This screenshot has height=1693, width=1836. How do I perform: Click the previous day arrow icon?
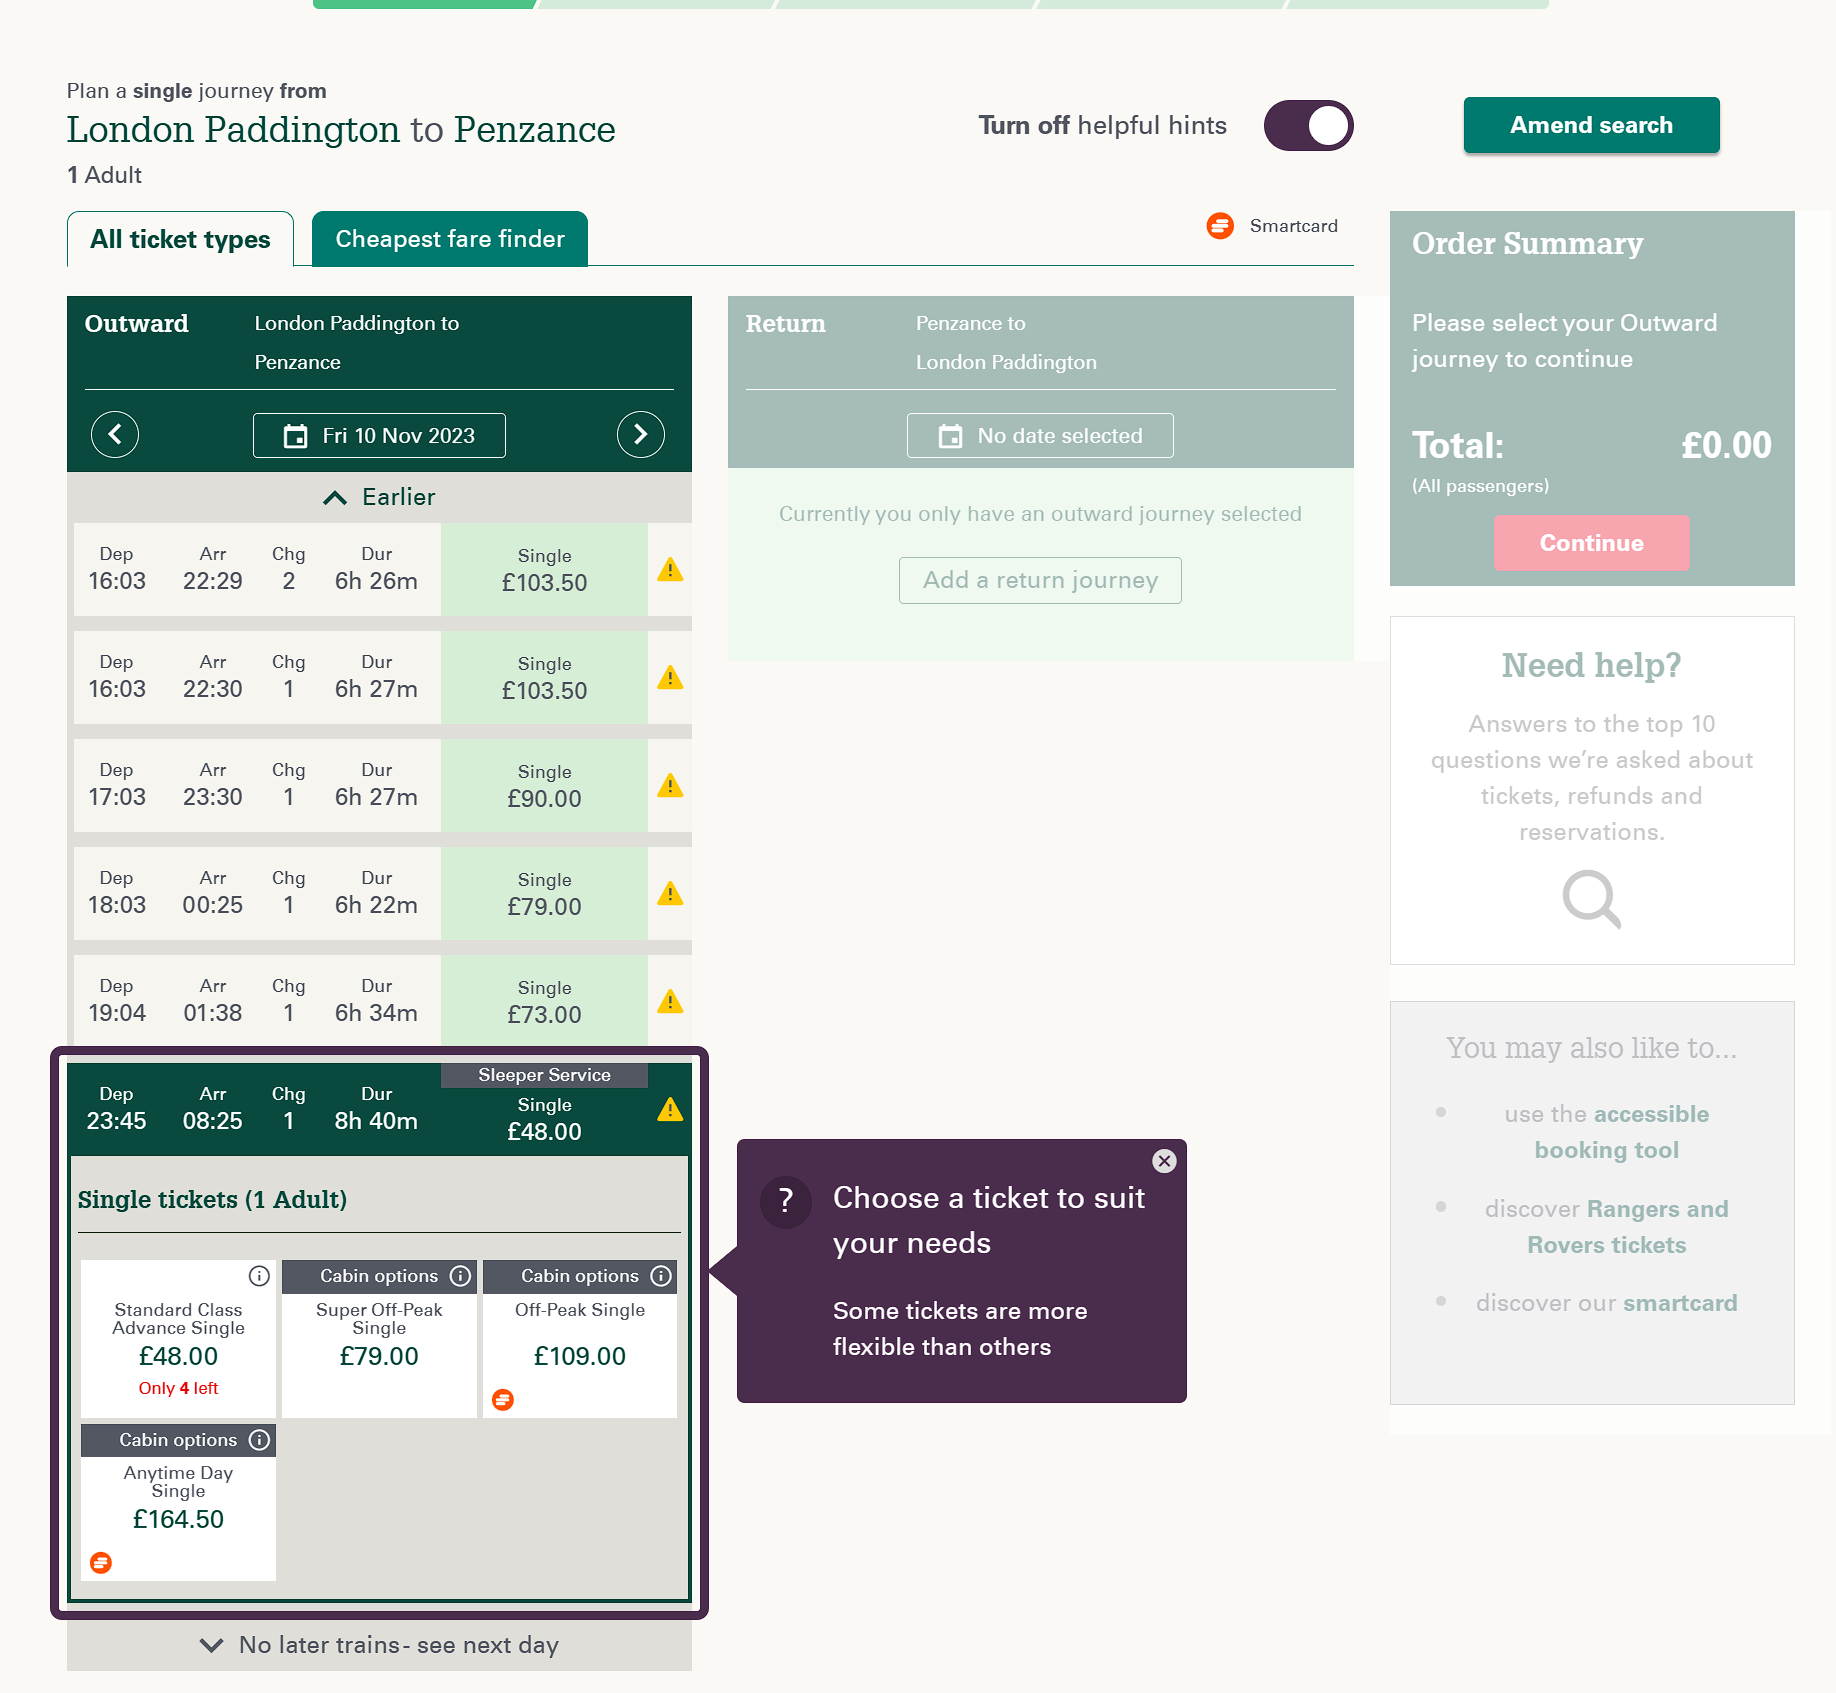(115, 435)
